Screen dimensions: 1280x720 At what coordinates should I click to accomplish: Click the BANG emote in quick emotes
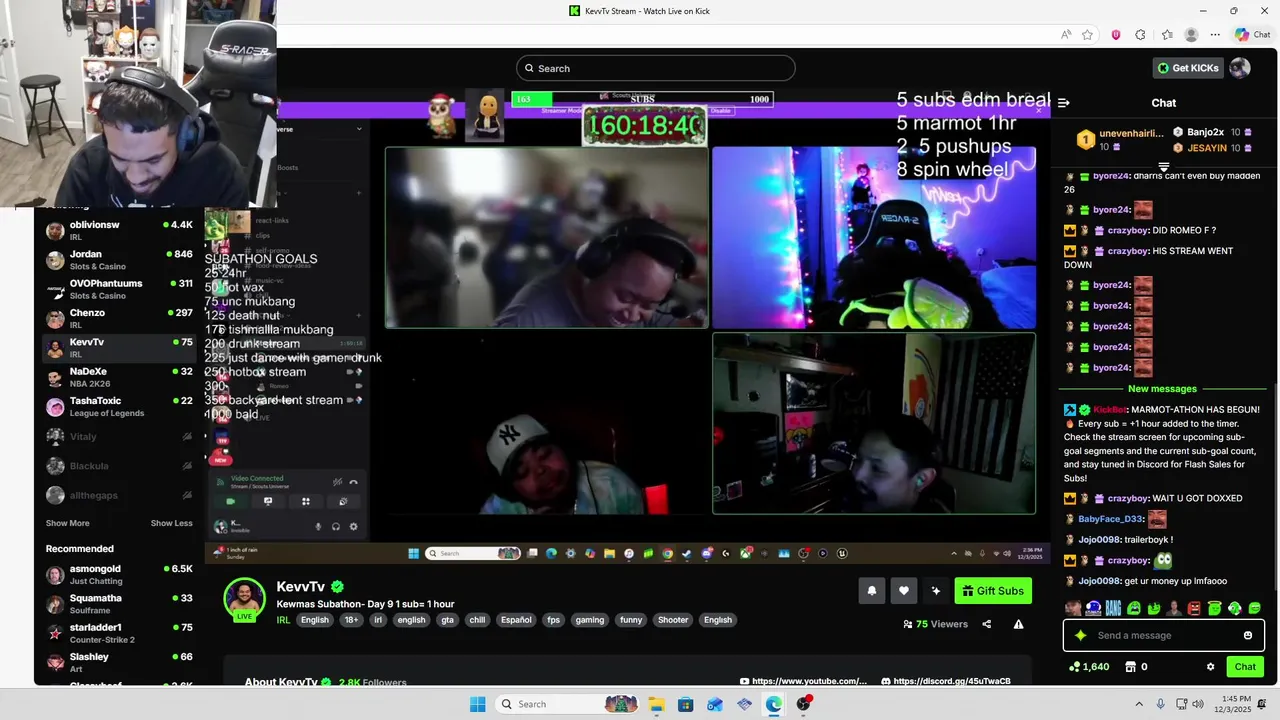[1113, 608]
